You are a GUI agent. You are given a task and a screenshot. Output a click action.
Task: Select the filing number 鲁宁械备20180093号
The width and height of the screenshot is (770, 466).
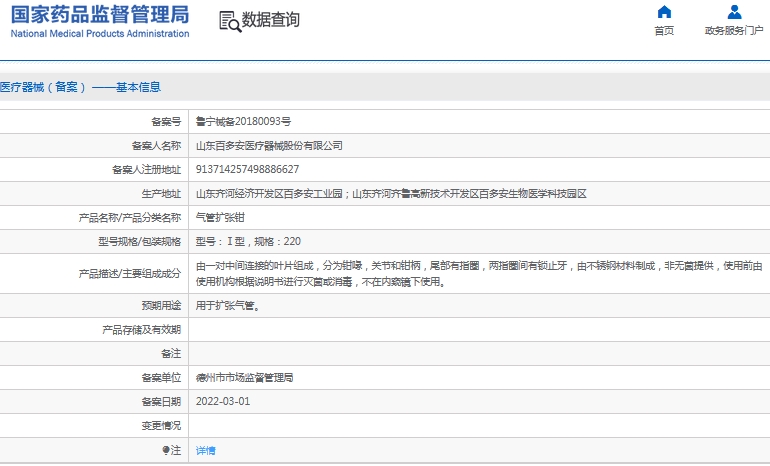[x=243, y=121]
